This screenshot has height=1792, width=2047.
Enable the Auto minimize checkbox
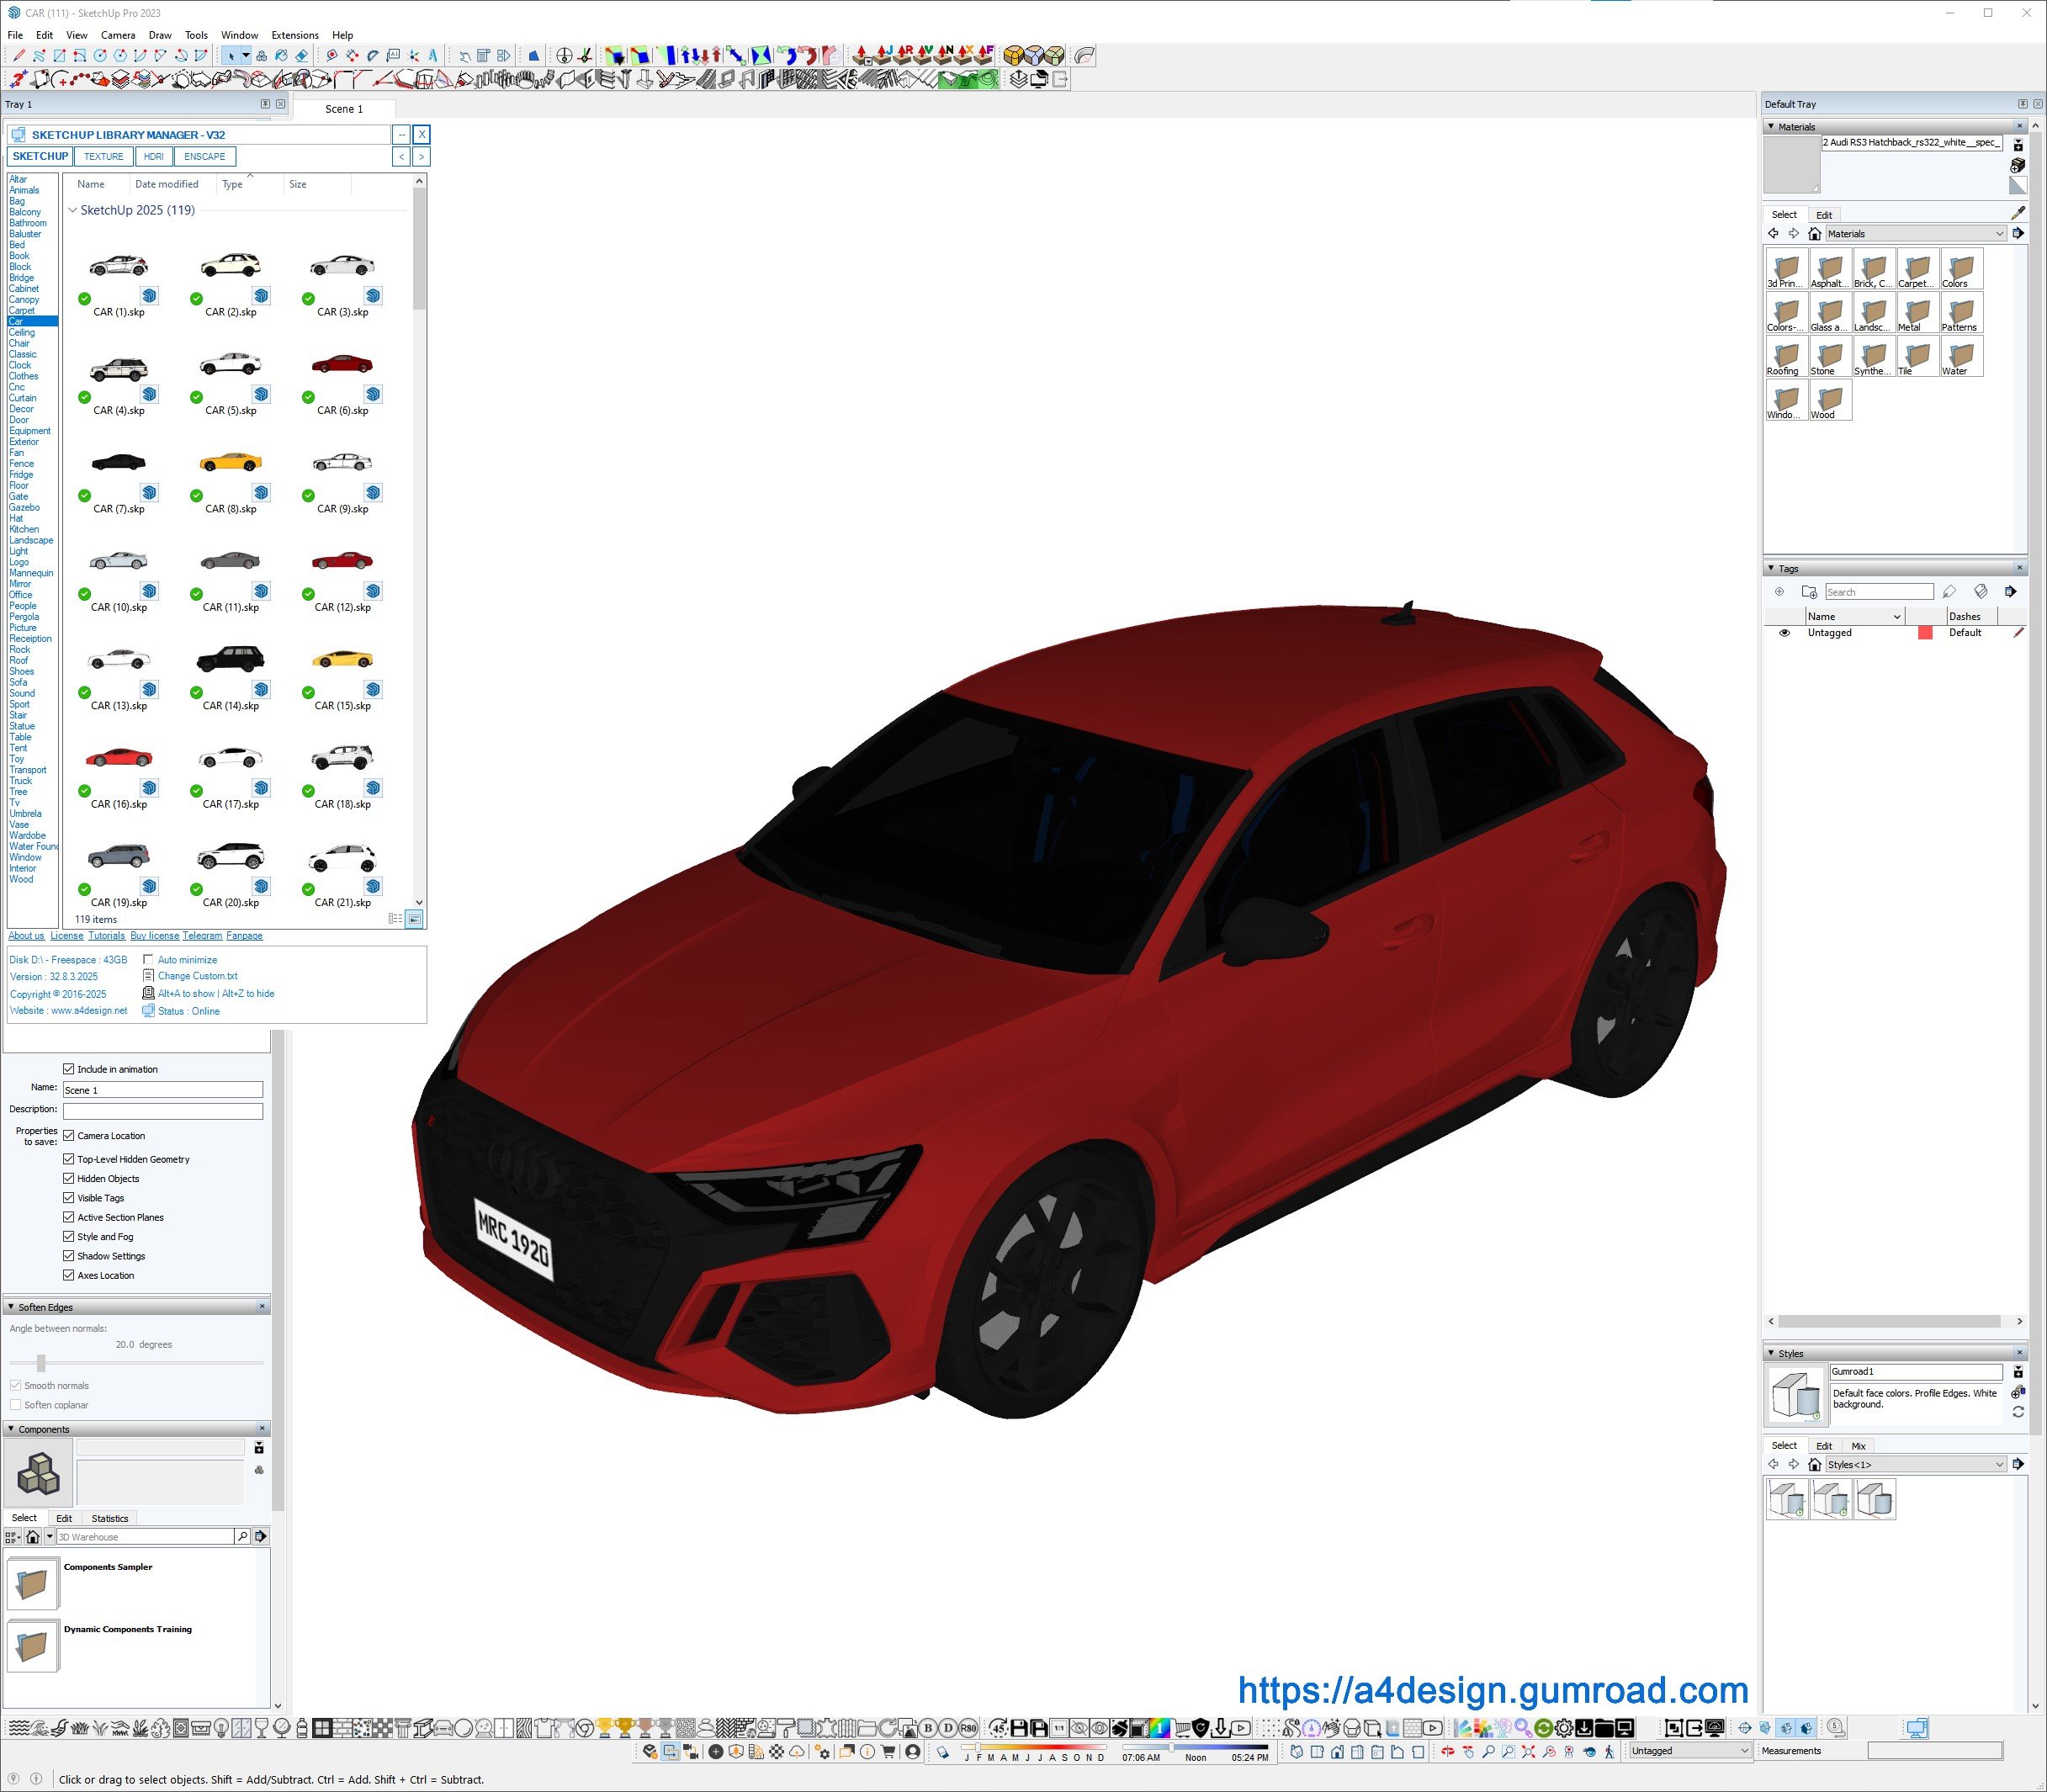(x=148, y=959)
